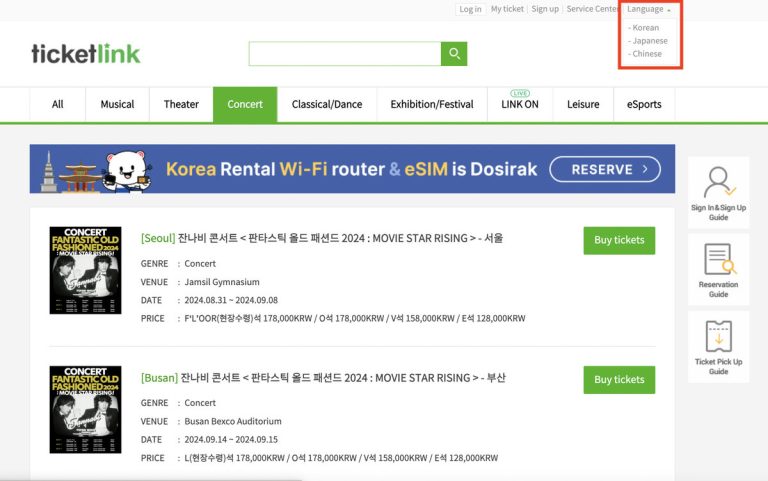Open the Theater category tab
This screenshot has width=768, height=481.
pos(181,104)
